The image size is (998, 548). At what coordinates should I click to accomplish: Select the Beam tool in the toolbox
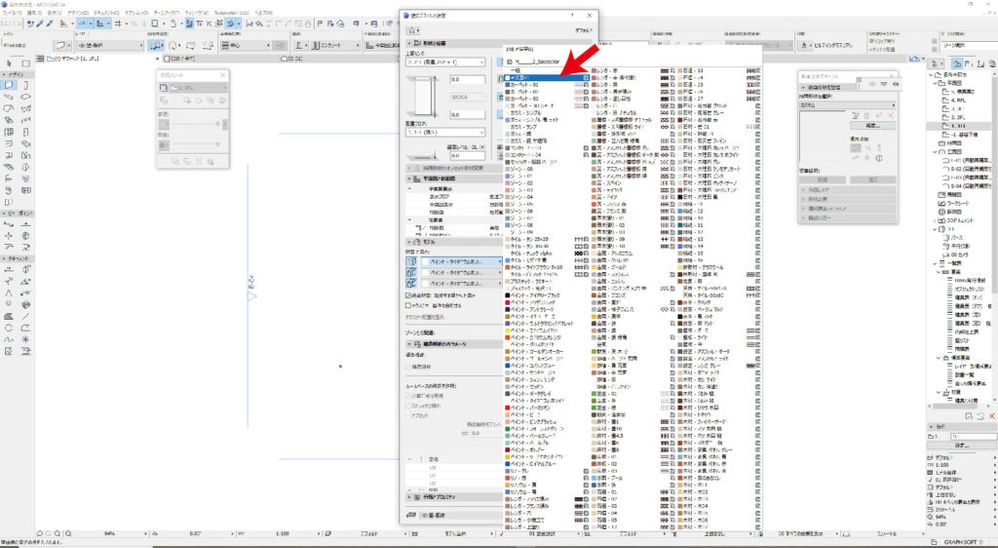(9, 97)
